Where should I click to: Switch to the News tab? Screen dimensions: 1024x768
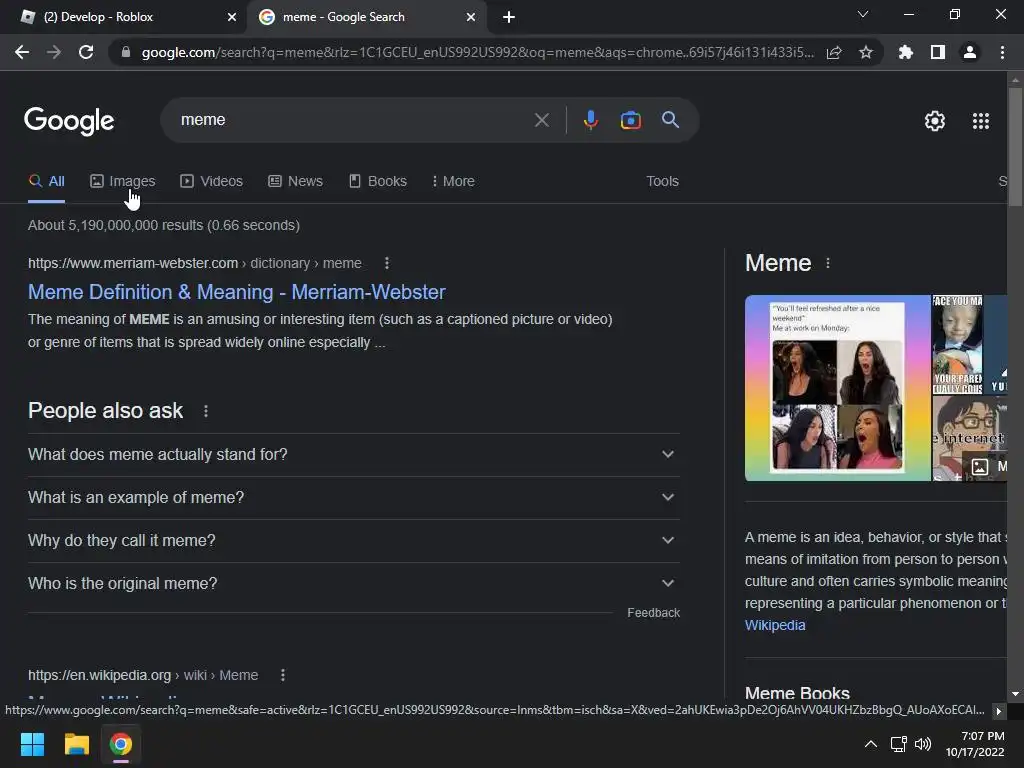click(x=295, y=181)
